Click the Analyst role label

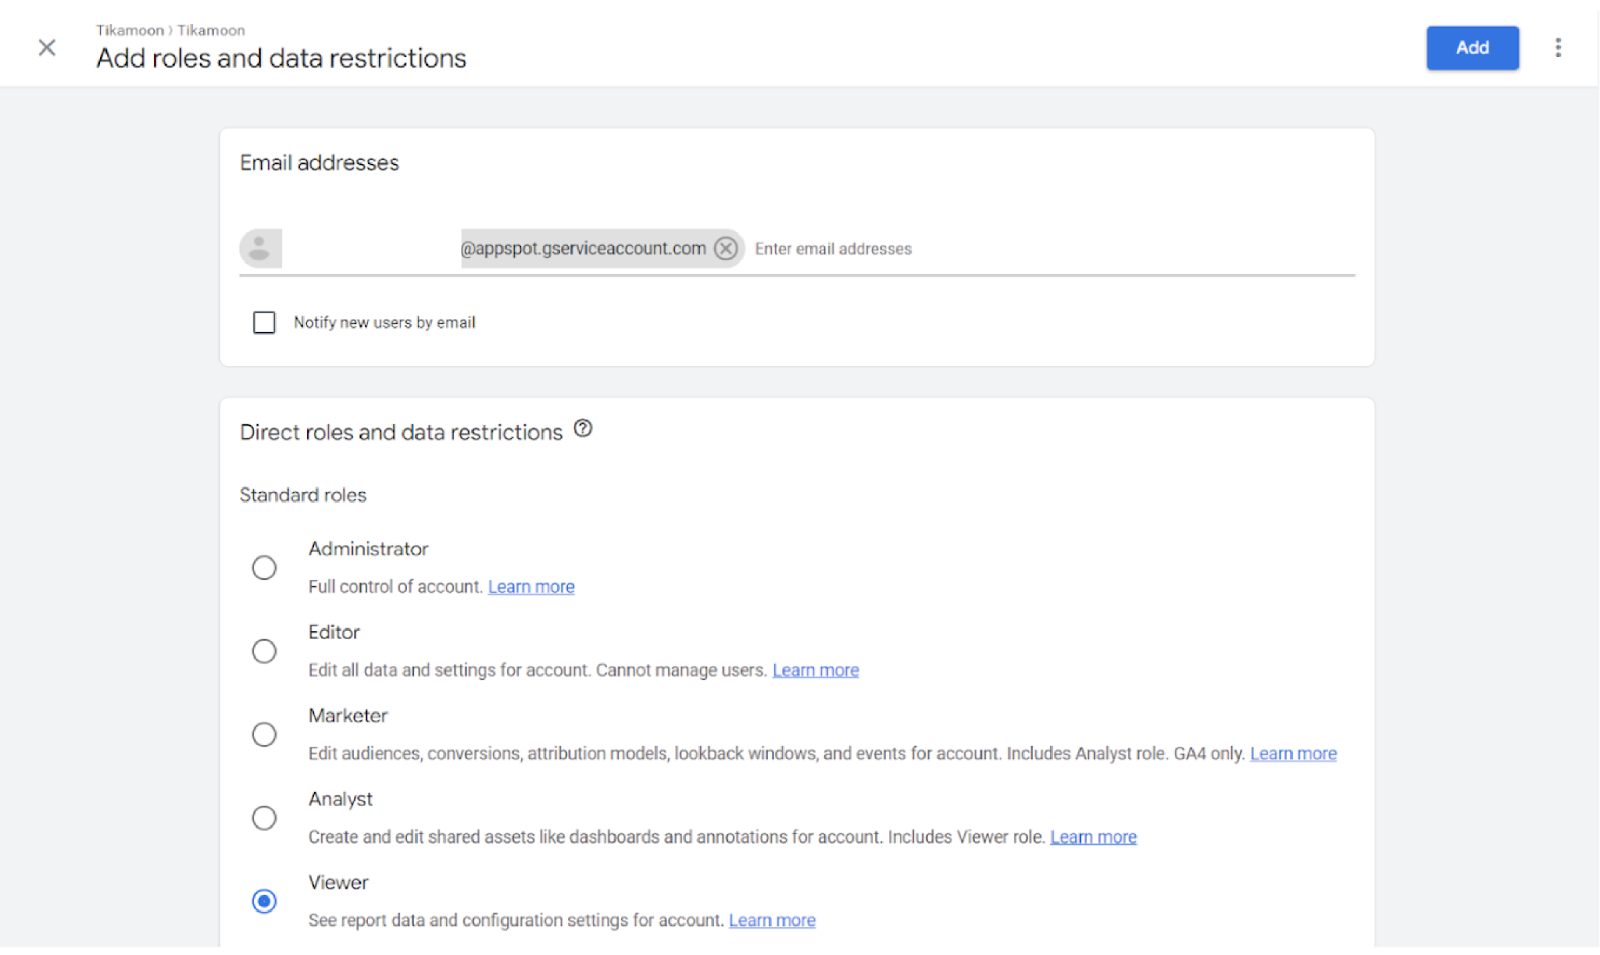340,799
